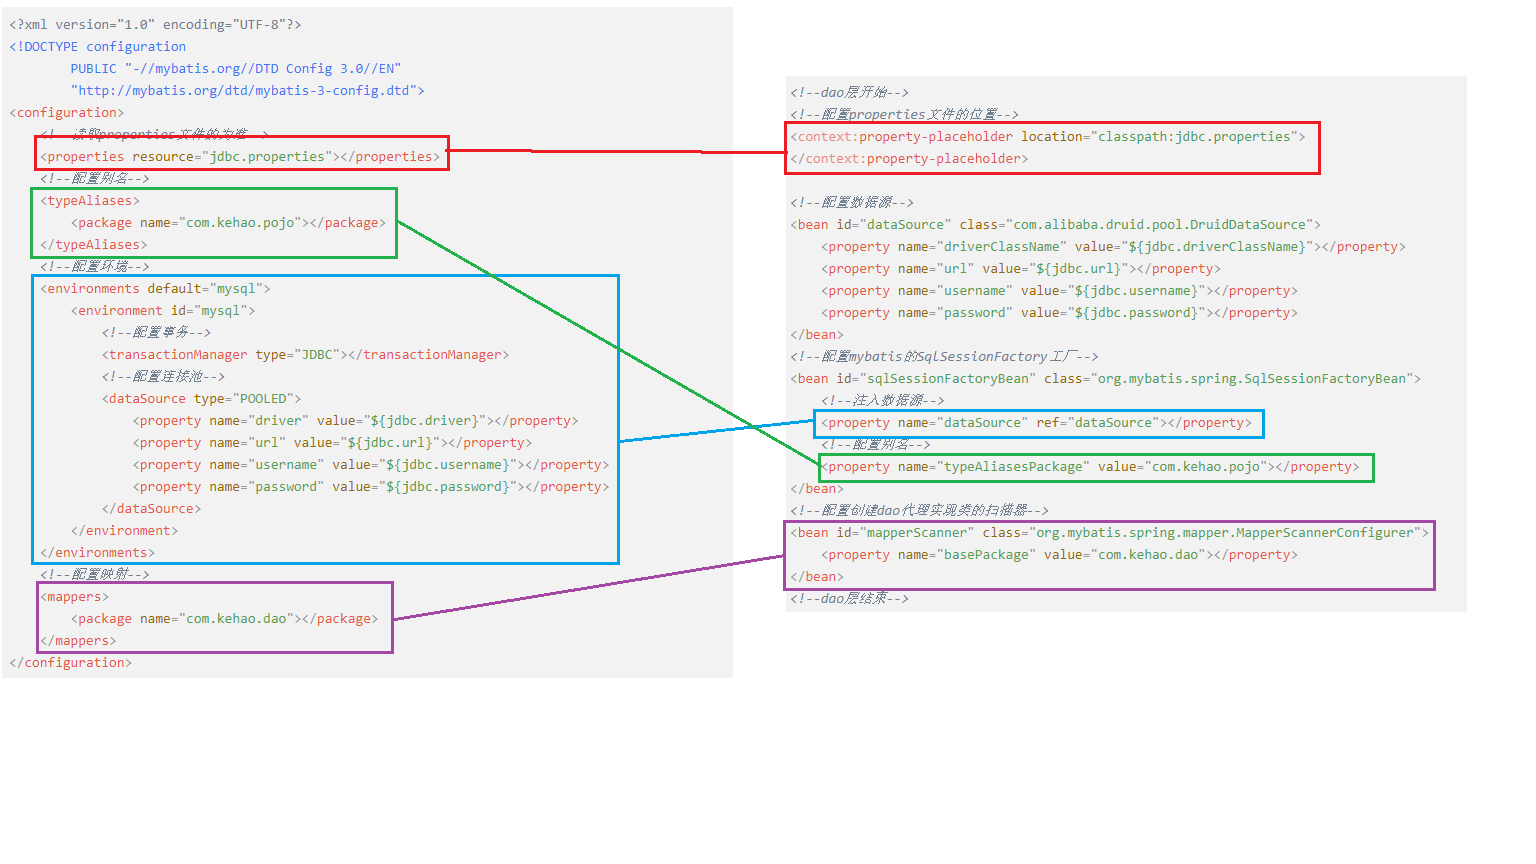
Task: Click the closing </mappers> tag
Action: pos(78,640)
